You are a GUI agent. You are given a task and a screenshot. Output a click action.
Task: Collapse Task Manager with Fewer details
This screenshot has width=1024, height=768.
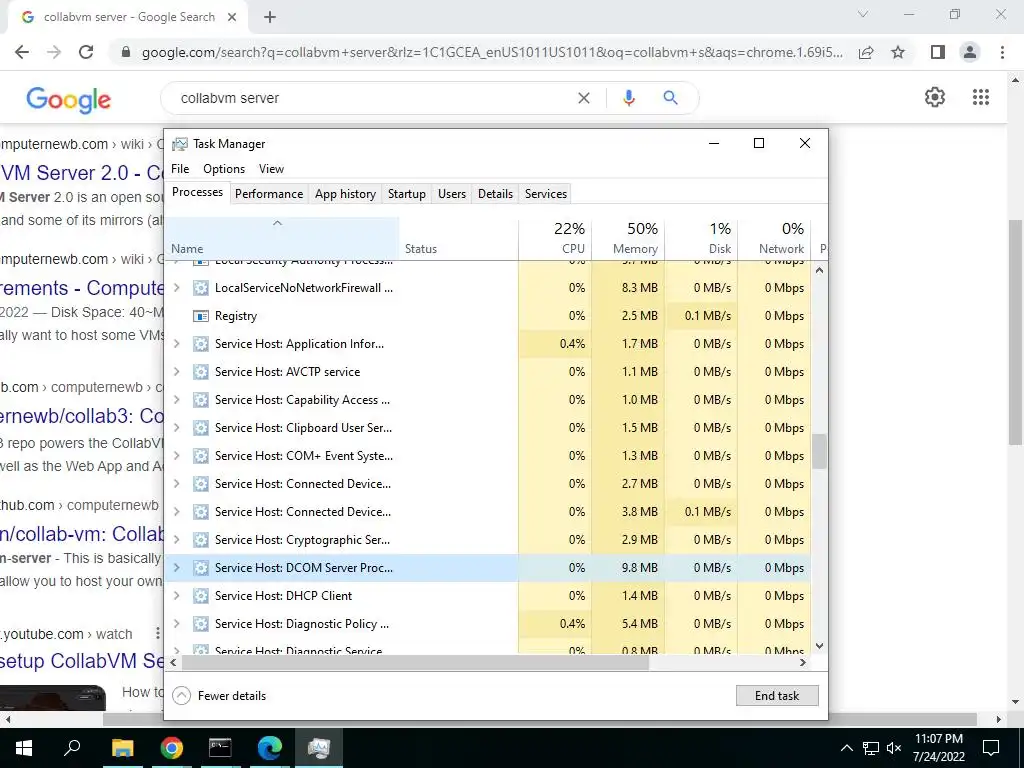click(x=219, y=696)
